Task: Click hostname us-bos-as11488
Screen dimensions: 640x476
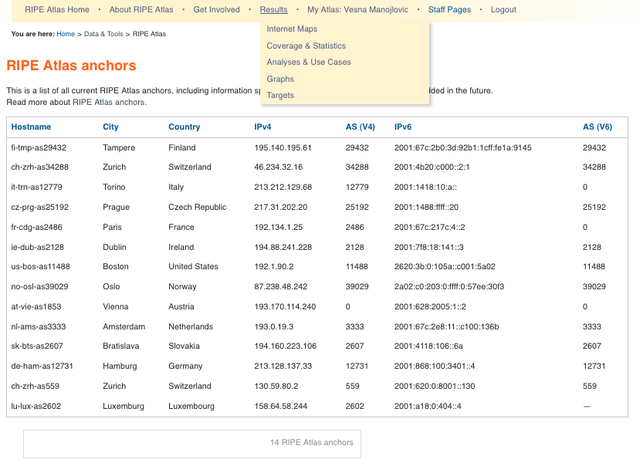Action: pos(40,267)
